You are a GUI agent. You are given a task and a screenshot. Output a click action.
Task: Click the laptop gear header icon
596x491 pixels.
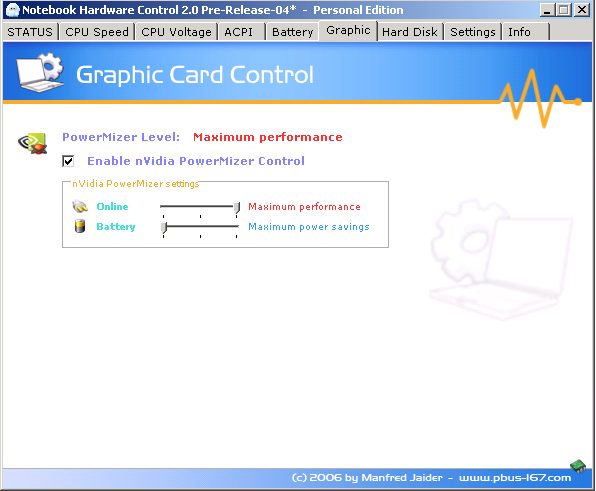[x=40, y=73]
